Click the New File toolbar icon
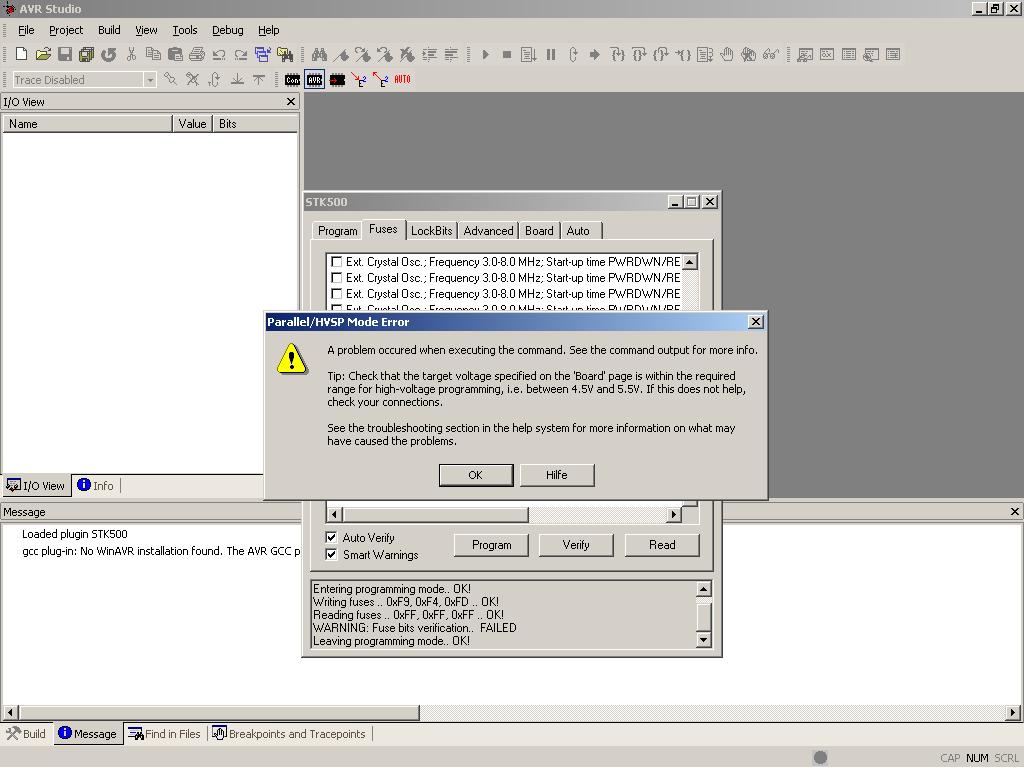Image resolution: width=1024 pixels, height=768 pixels. 21,54
